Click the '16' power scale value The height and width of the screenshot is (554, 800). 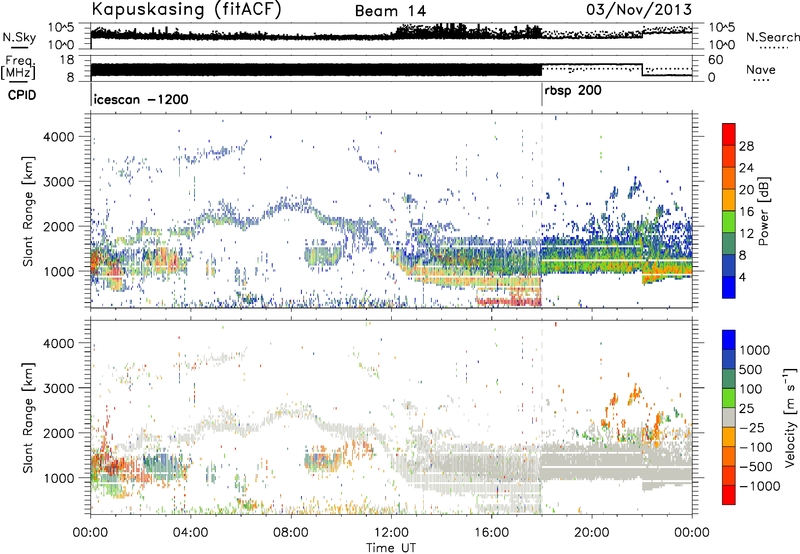[746, 212]
